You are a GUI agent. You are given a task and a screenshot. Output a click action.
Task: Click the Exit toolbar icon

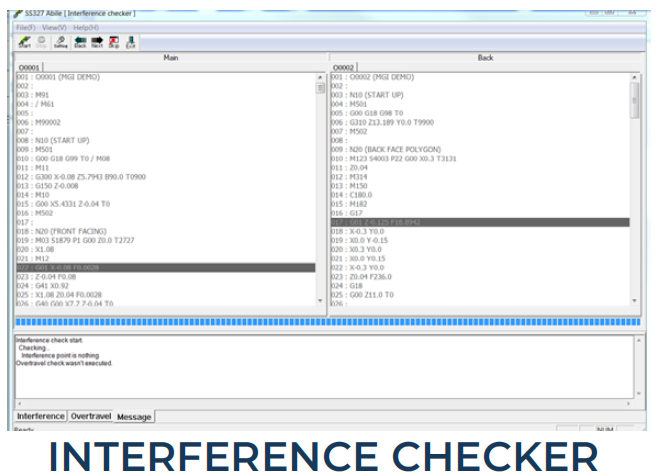(x=131, y=43)
